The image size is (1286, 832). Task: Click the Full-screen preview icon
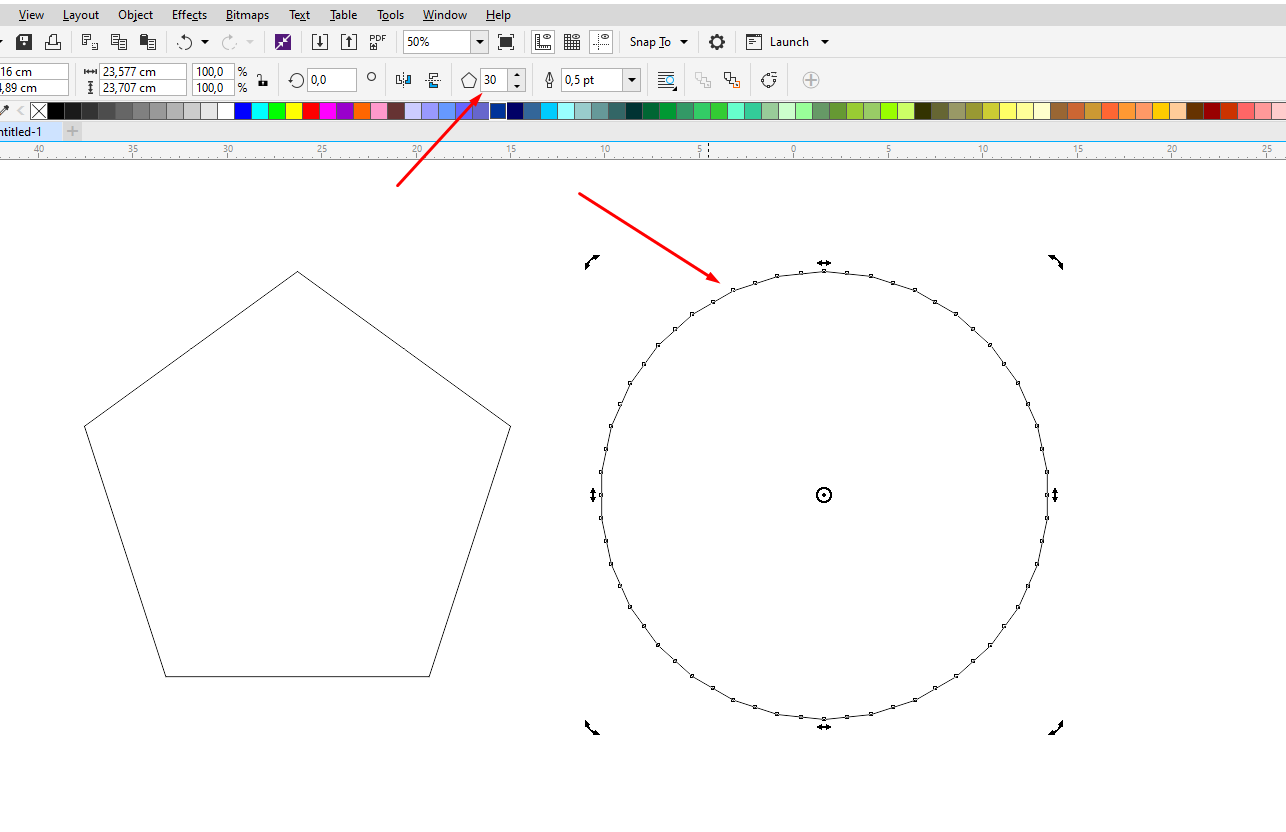click(x=506, y=42)
